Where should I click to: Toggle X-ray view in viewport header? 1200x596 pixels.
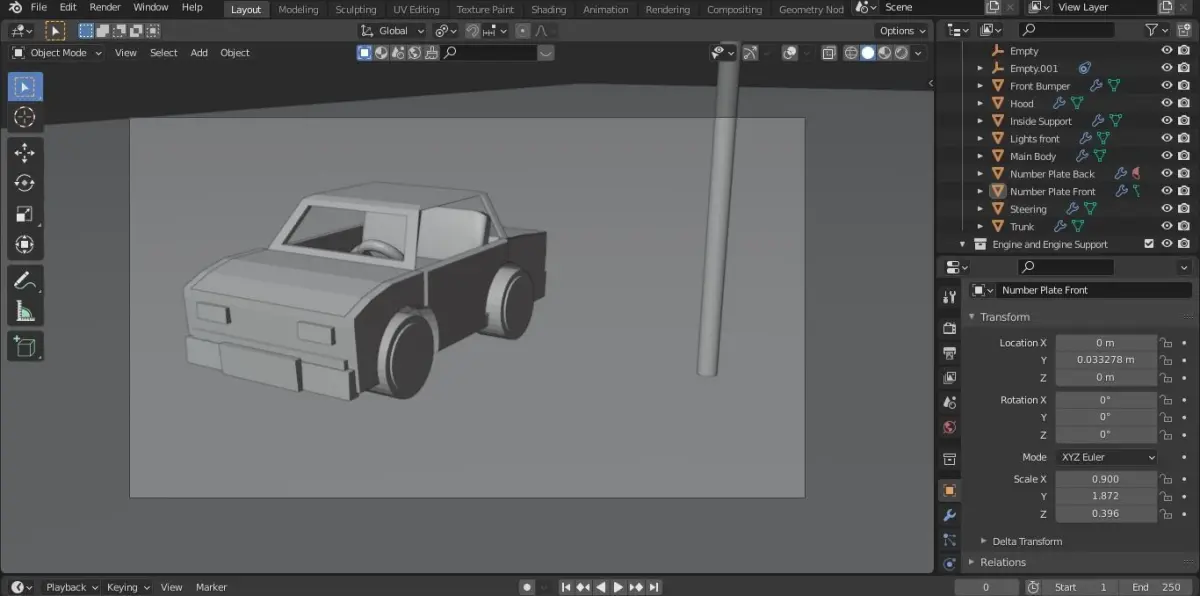point(828,53)
